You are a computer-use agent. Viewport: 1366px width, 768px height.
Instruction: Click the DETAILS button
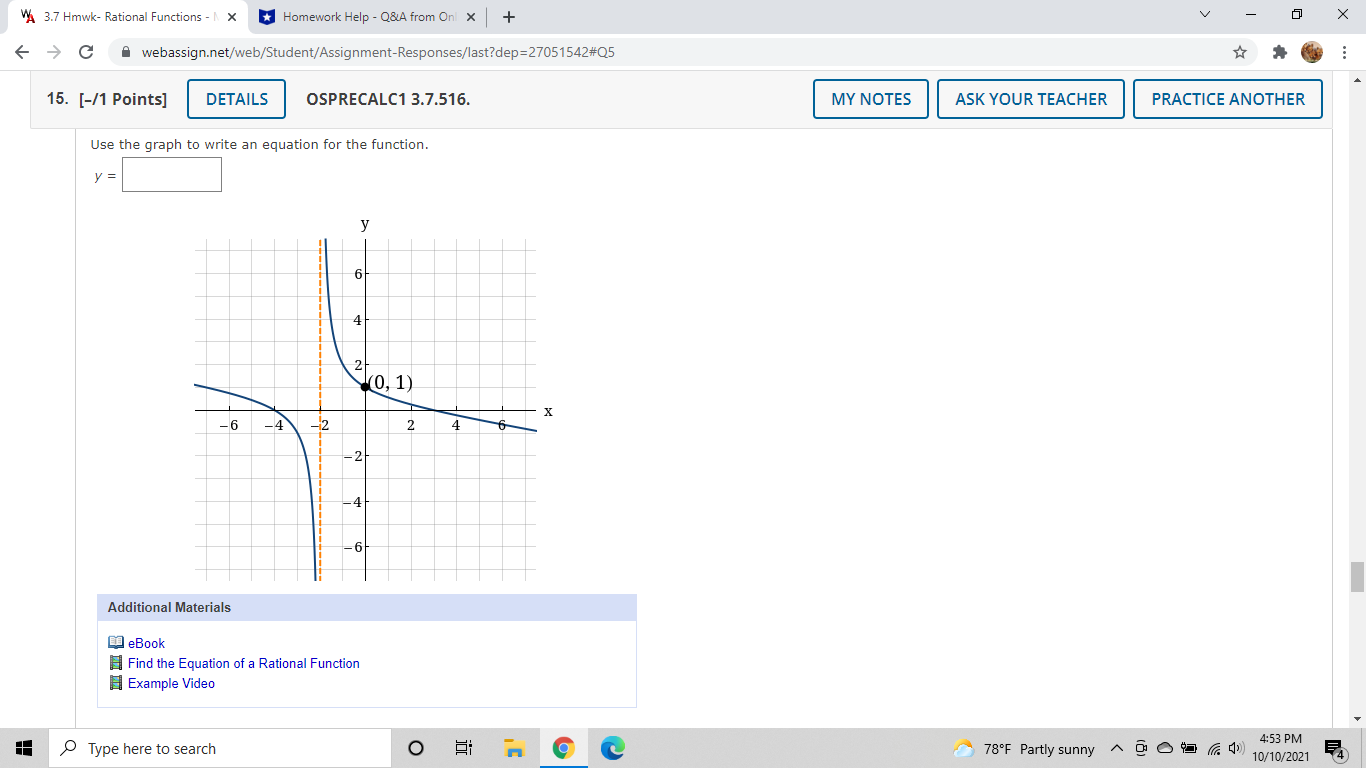(x=236, y=98)
